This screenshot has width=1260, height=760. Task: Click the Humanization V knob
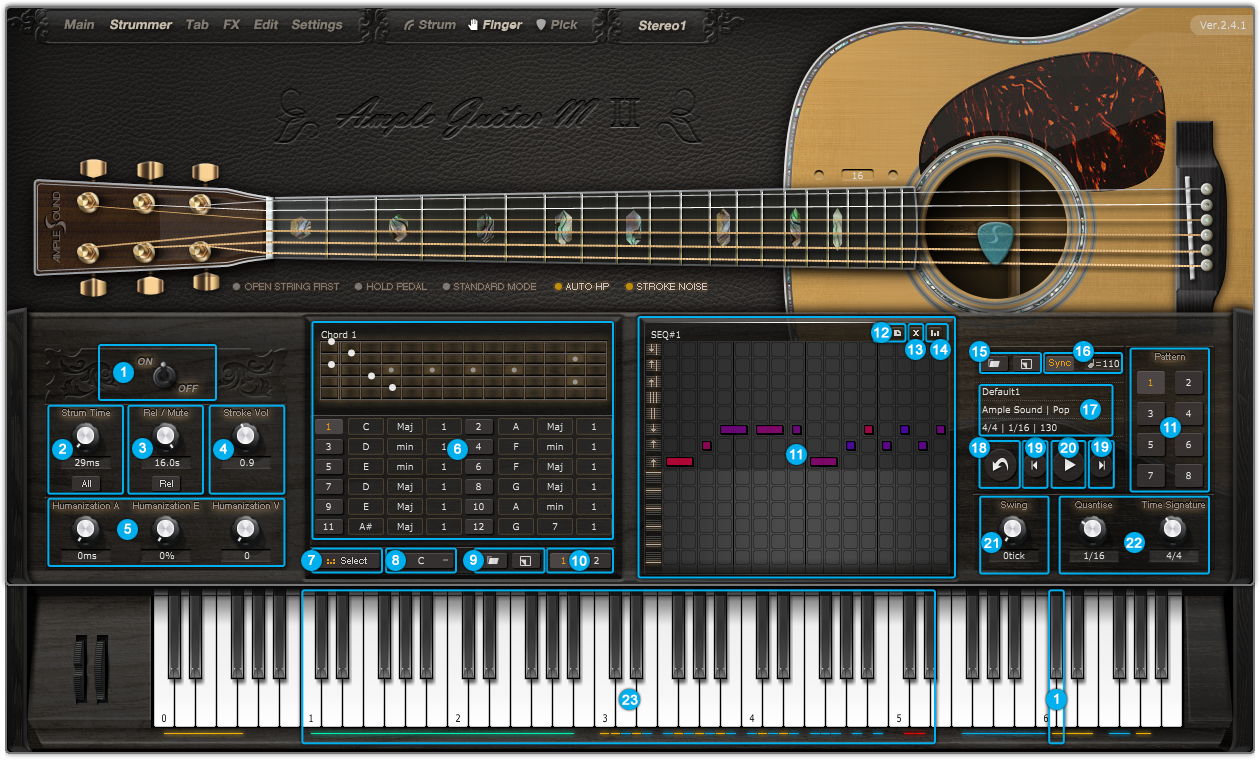245,529
